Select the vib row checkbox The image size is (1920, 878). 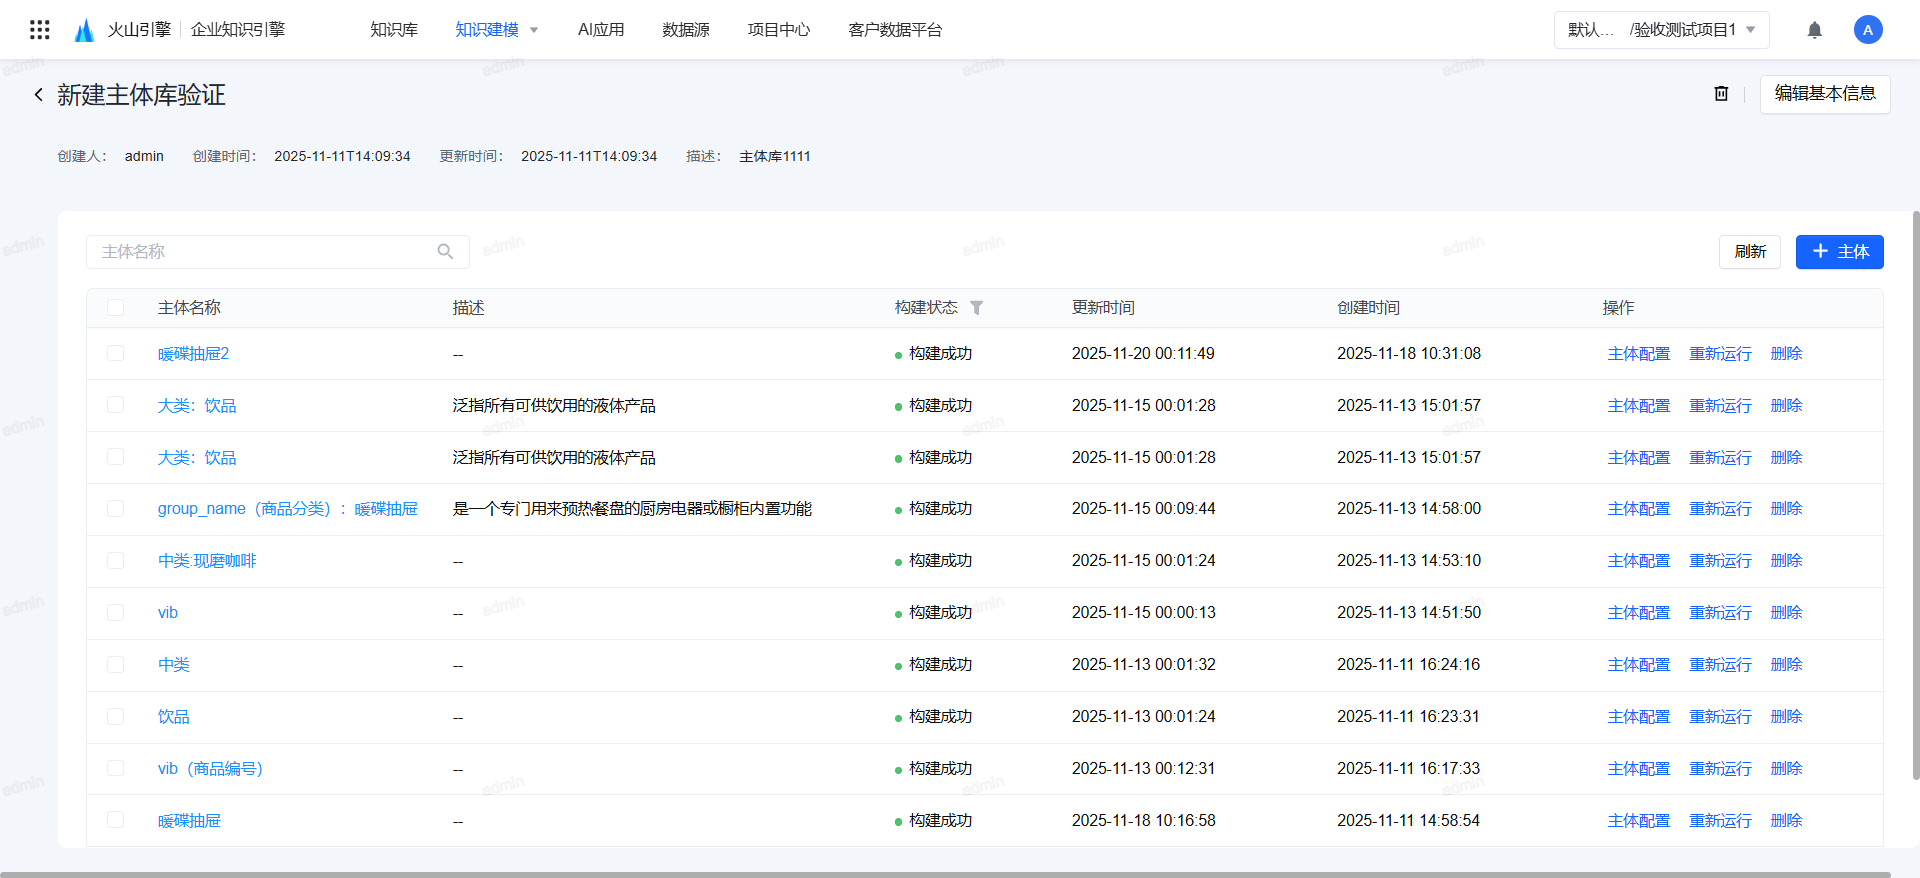pyautogui.click(x=116, y=613)
